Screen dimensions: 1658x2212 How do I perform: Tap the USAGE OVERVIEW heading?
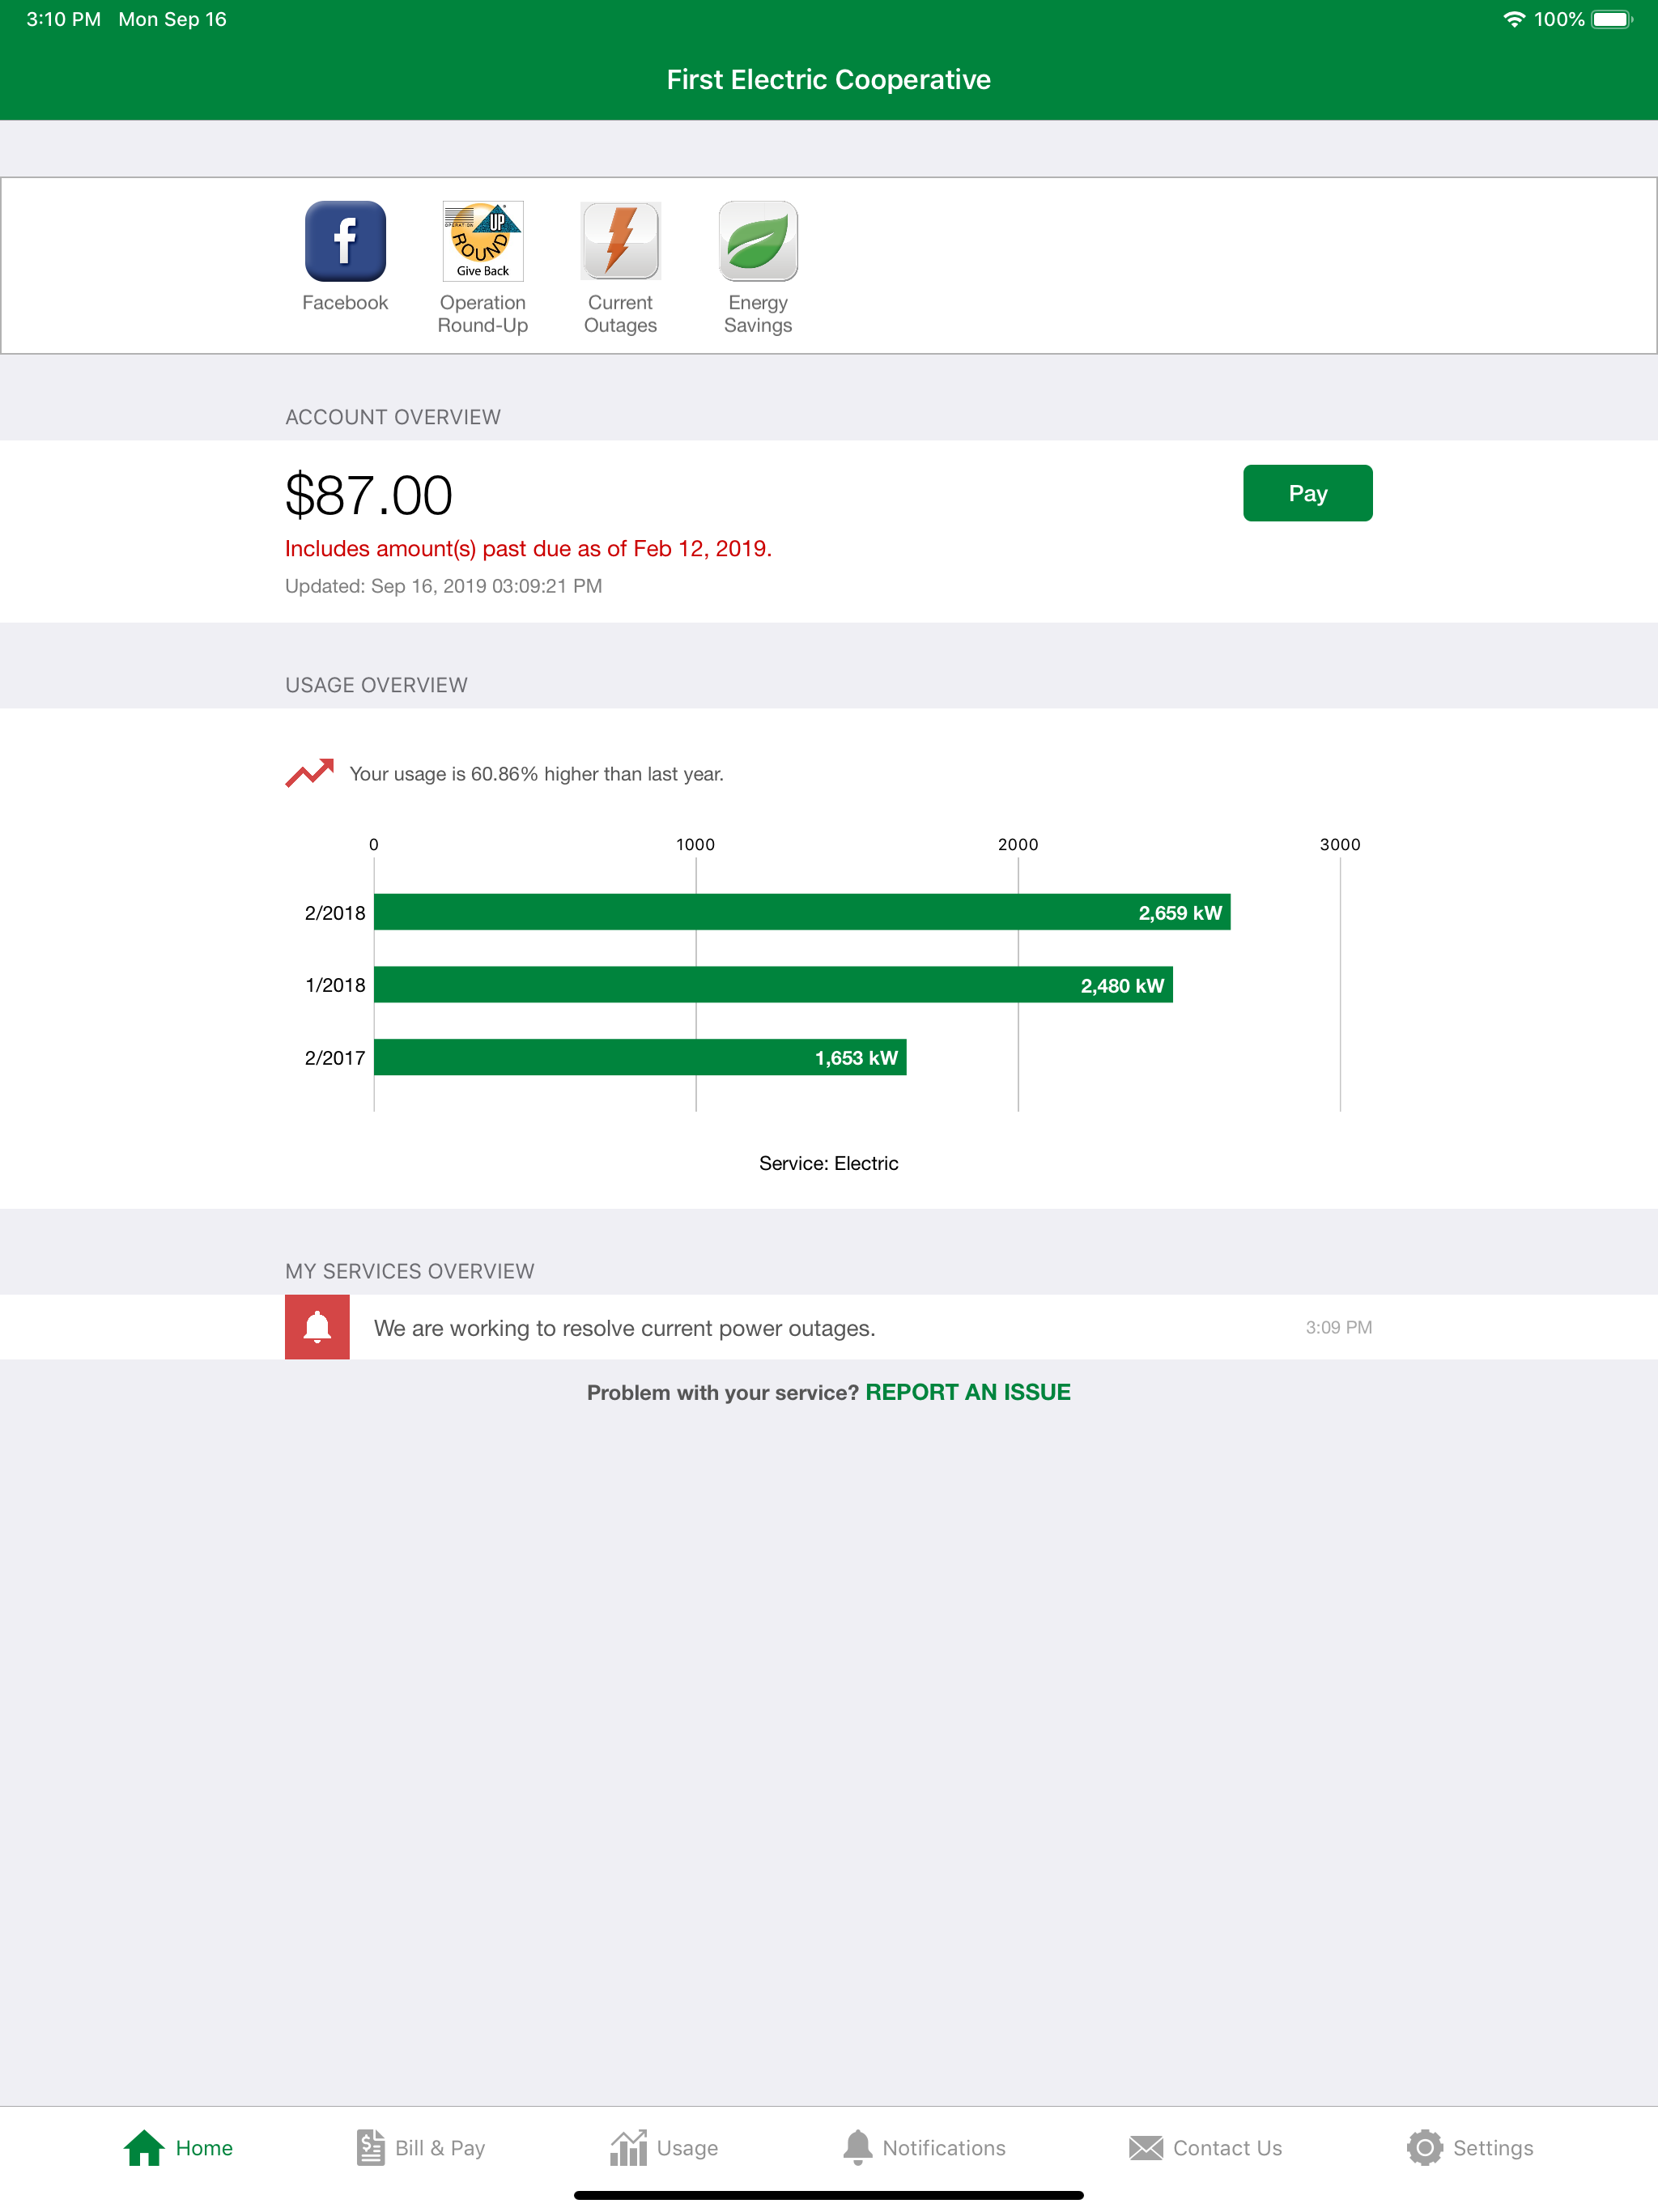(376, 685)
